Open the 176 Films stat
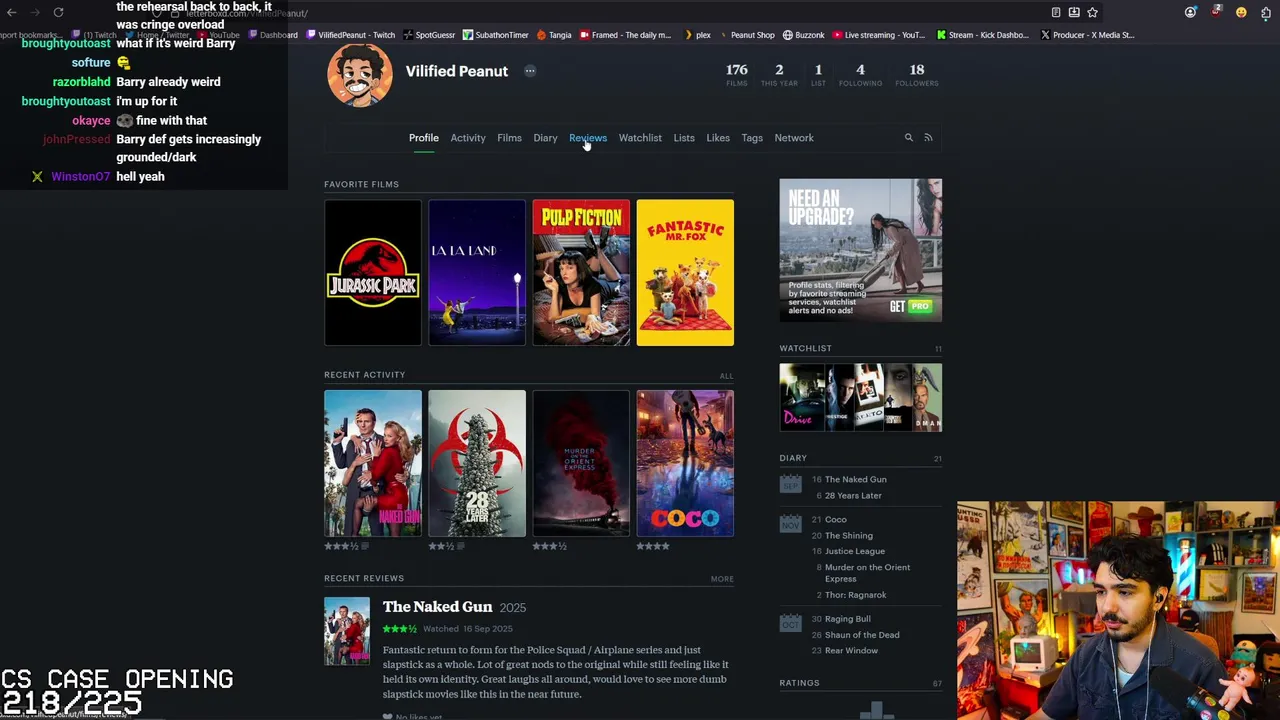This screenshot has width=1280, height=720. (737, 74)
